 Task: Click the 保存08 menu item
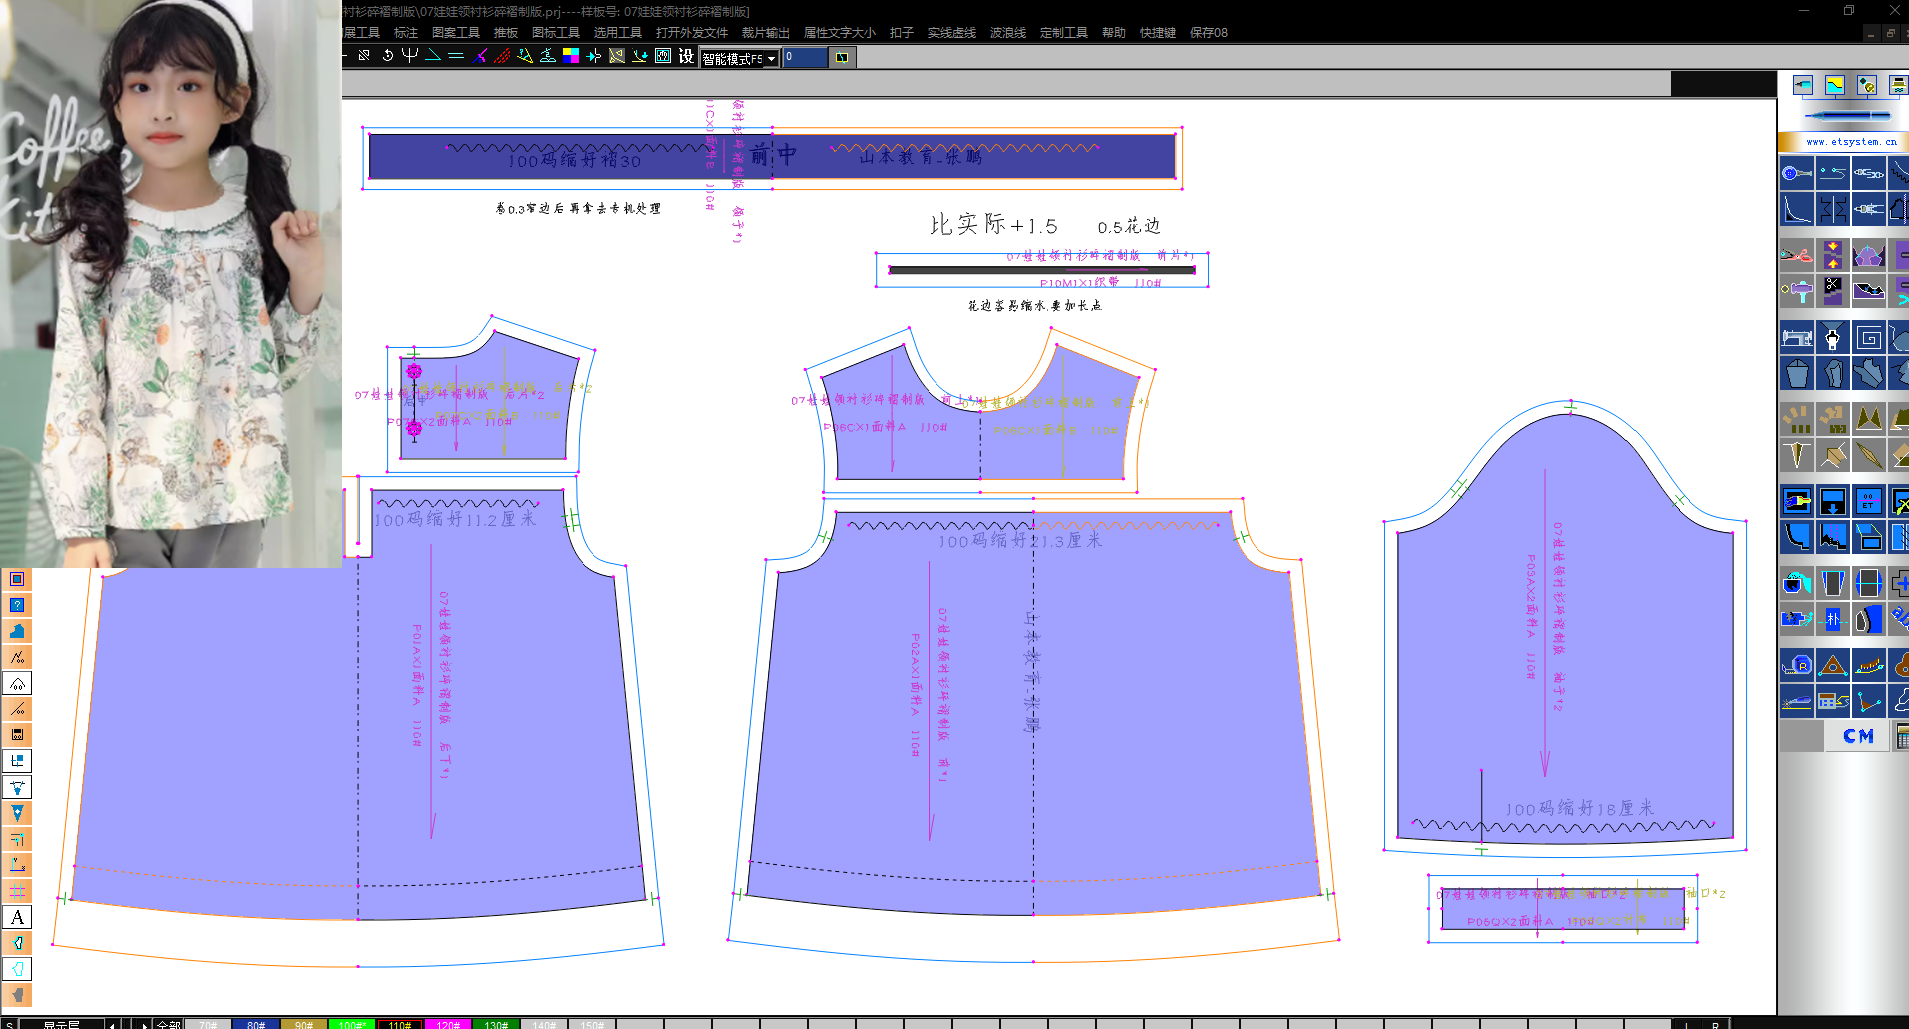1209,33
